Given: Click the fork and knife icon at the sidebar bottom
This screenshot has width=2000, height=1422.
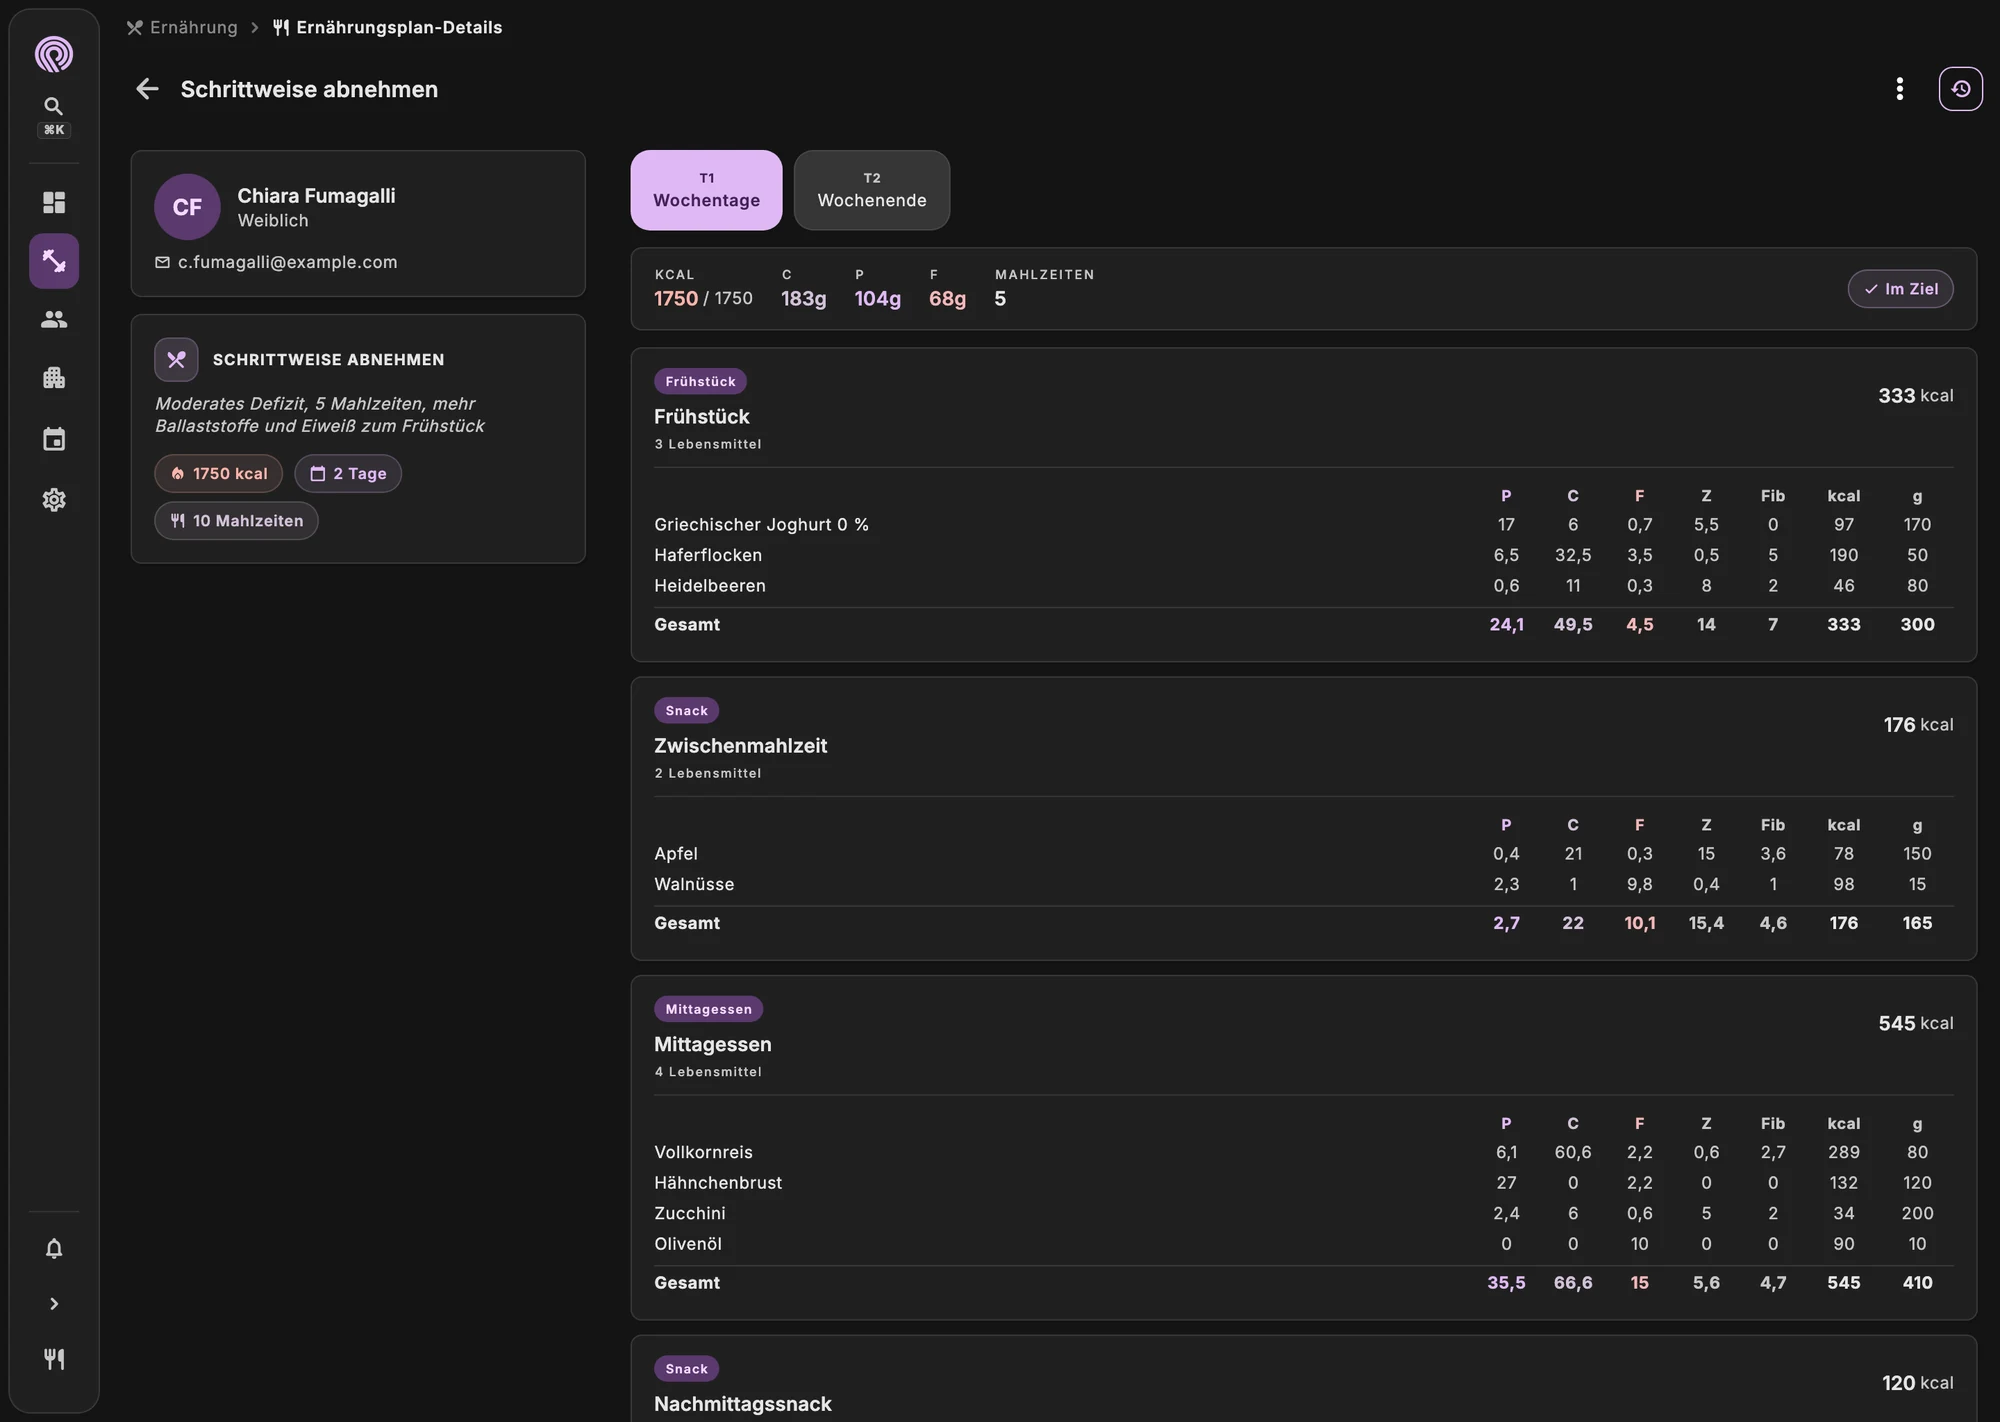Looking at the screenshot, I should 54,1359.
